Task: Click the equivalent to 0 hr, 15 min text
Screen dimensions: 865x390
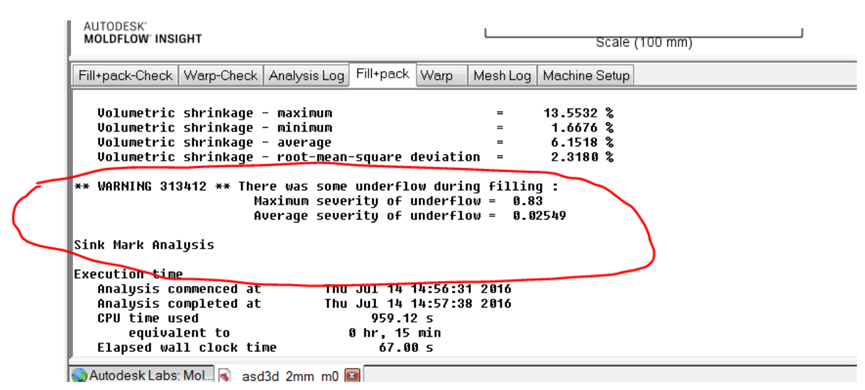Action: point(285,333)
